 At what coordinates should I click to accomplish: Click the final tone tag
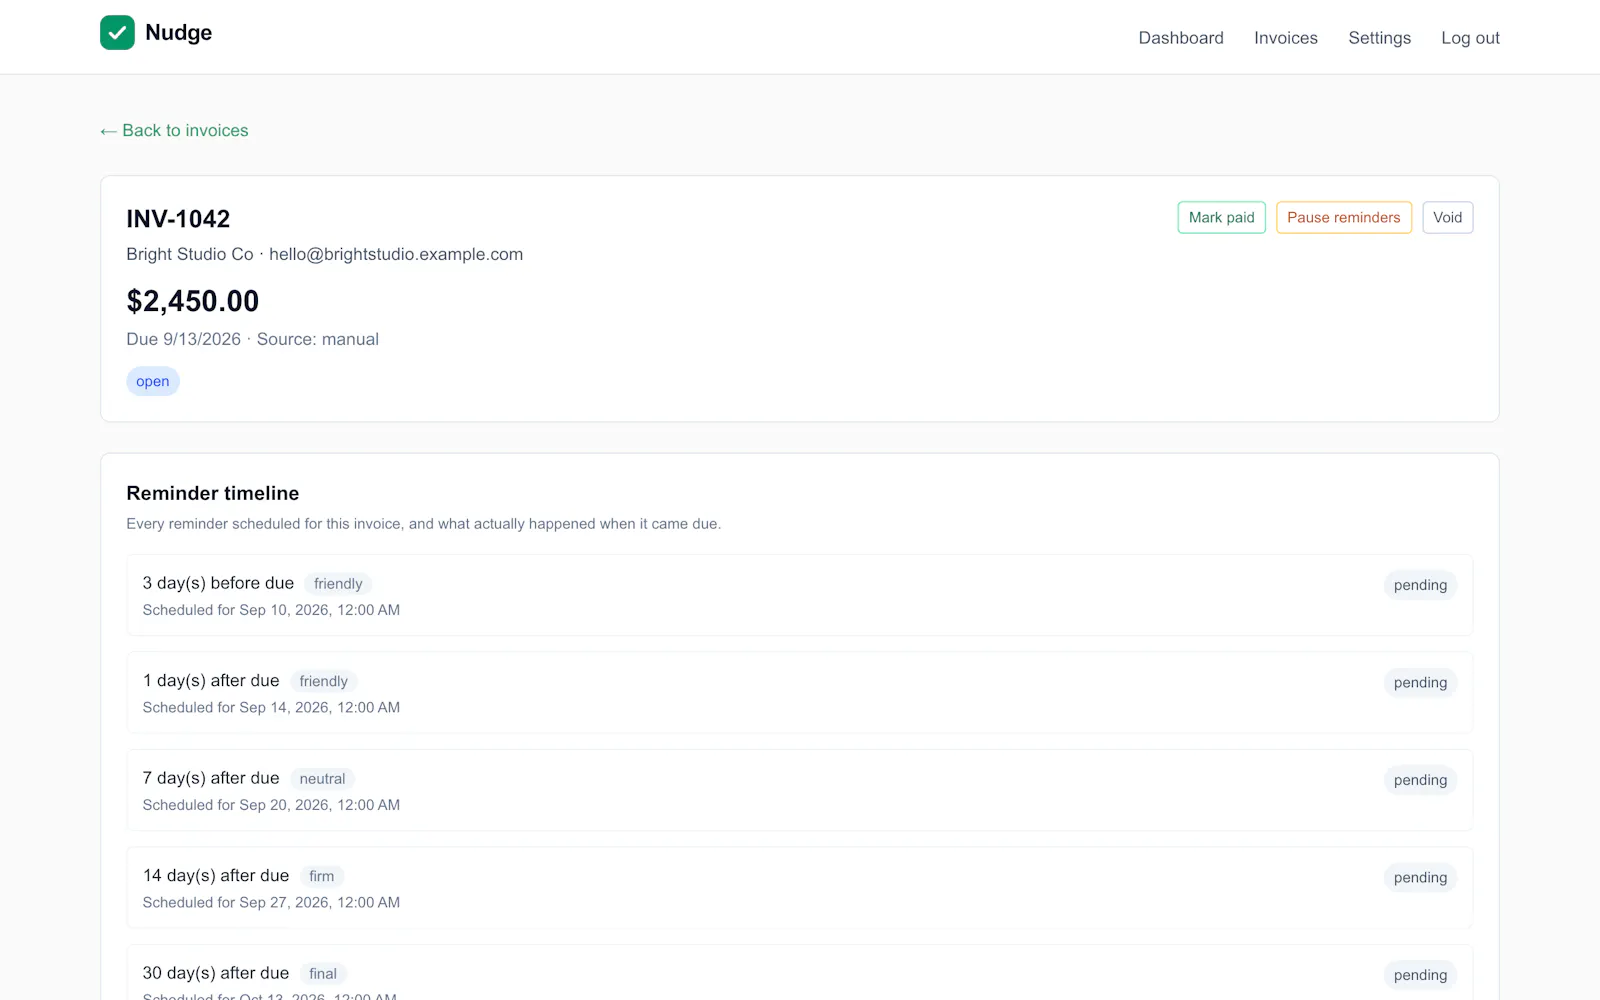point(323,973)
